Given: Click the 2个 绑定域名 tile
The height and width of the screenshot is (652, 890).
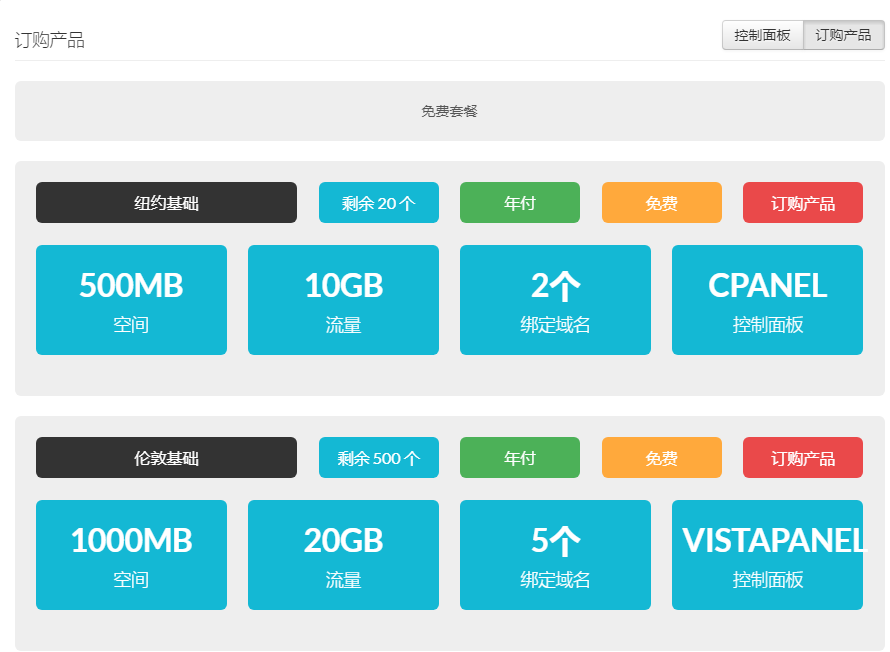Looking at the screenshot, I should coord(555,300).
